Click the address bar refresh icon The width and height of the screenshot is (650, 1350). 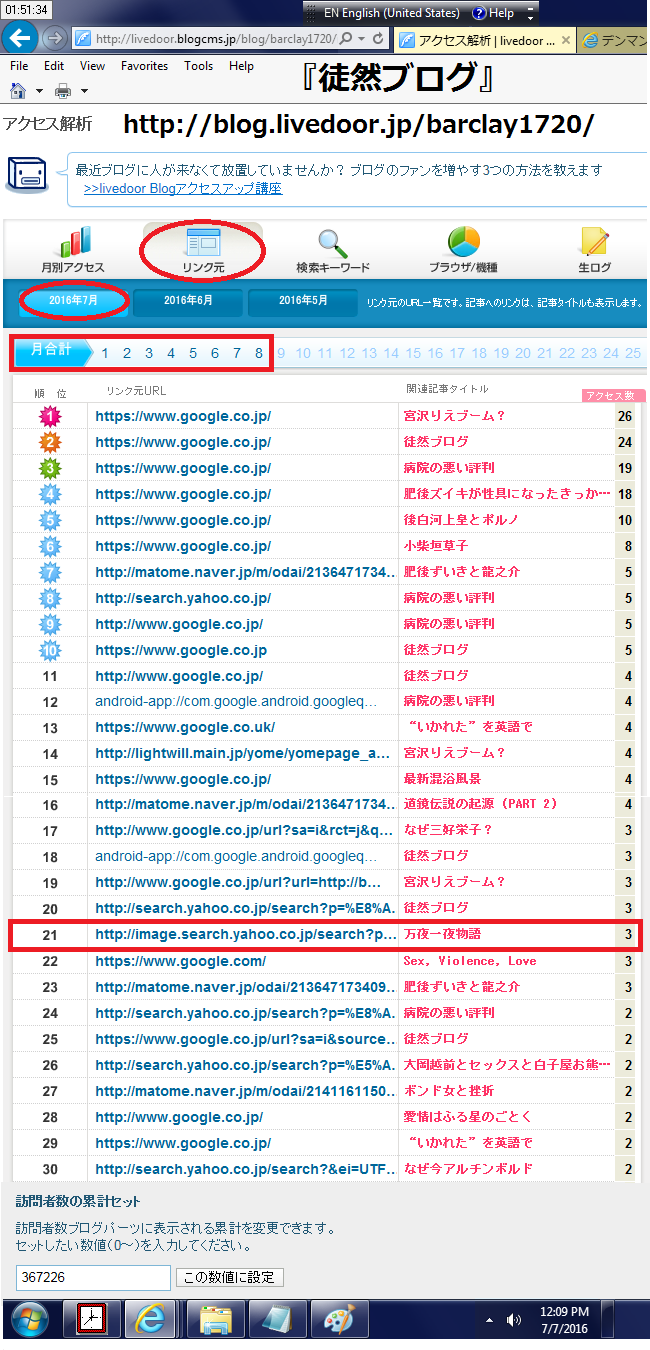click(x=378, y=39)
